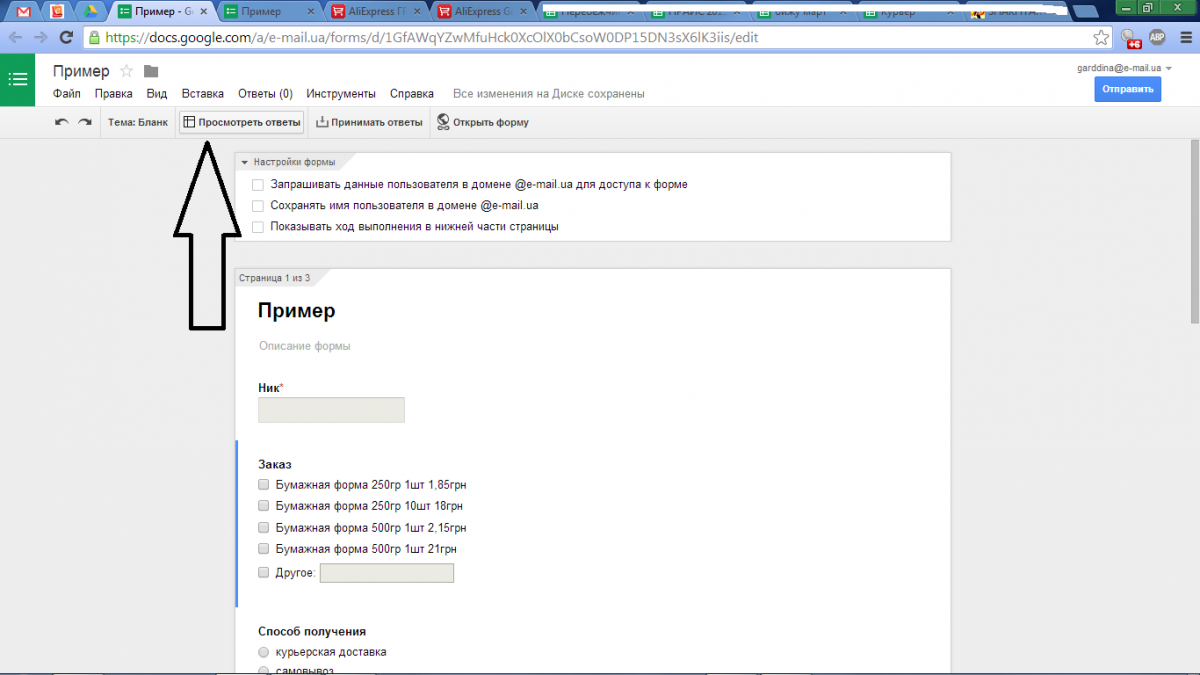Bookmark the page with the star icon

[1101, 37]
